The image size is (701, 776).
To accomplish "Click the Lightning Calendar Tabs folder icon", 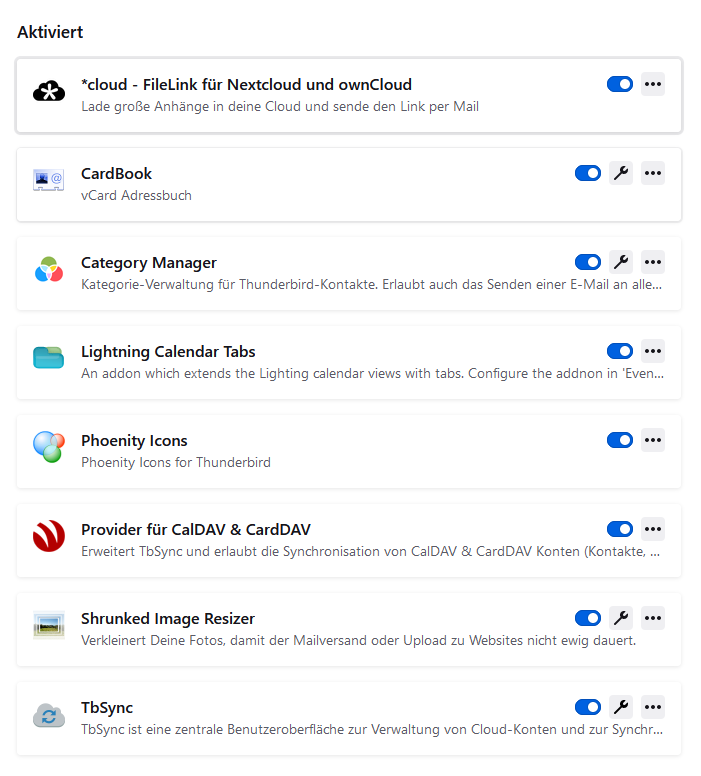I will [48, 359].
